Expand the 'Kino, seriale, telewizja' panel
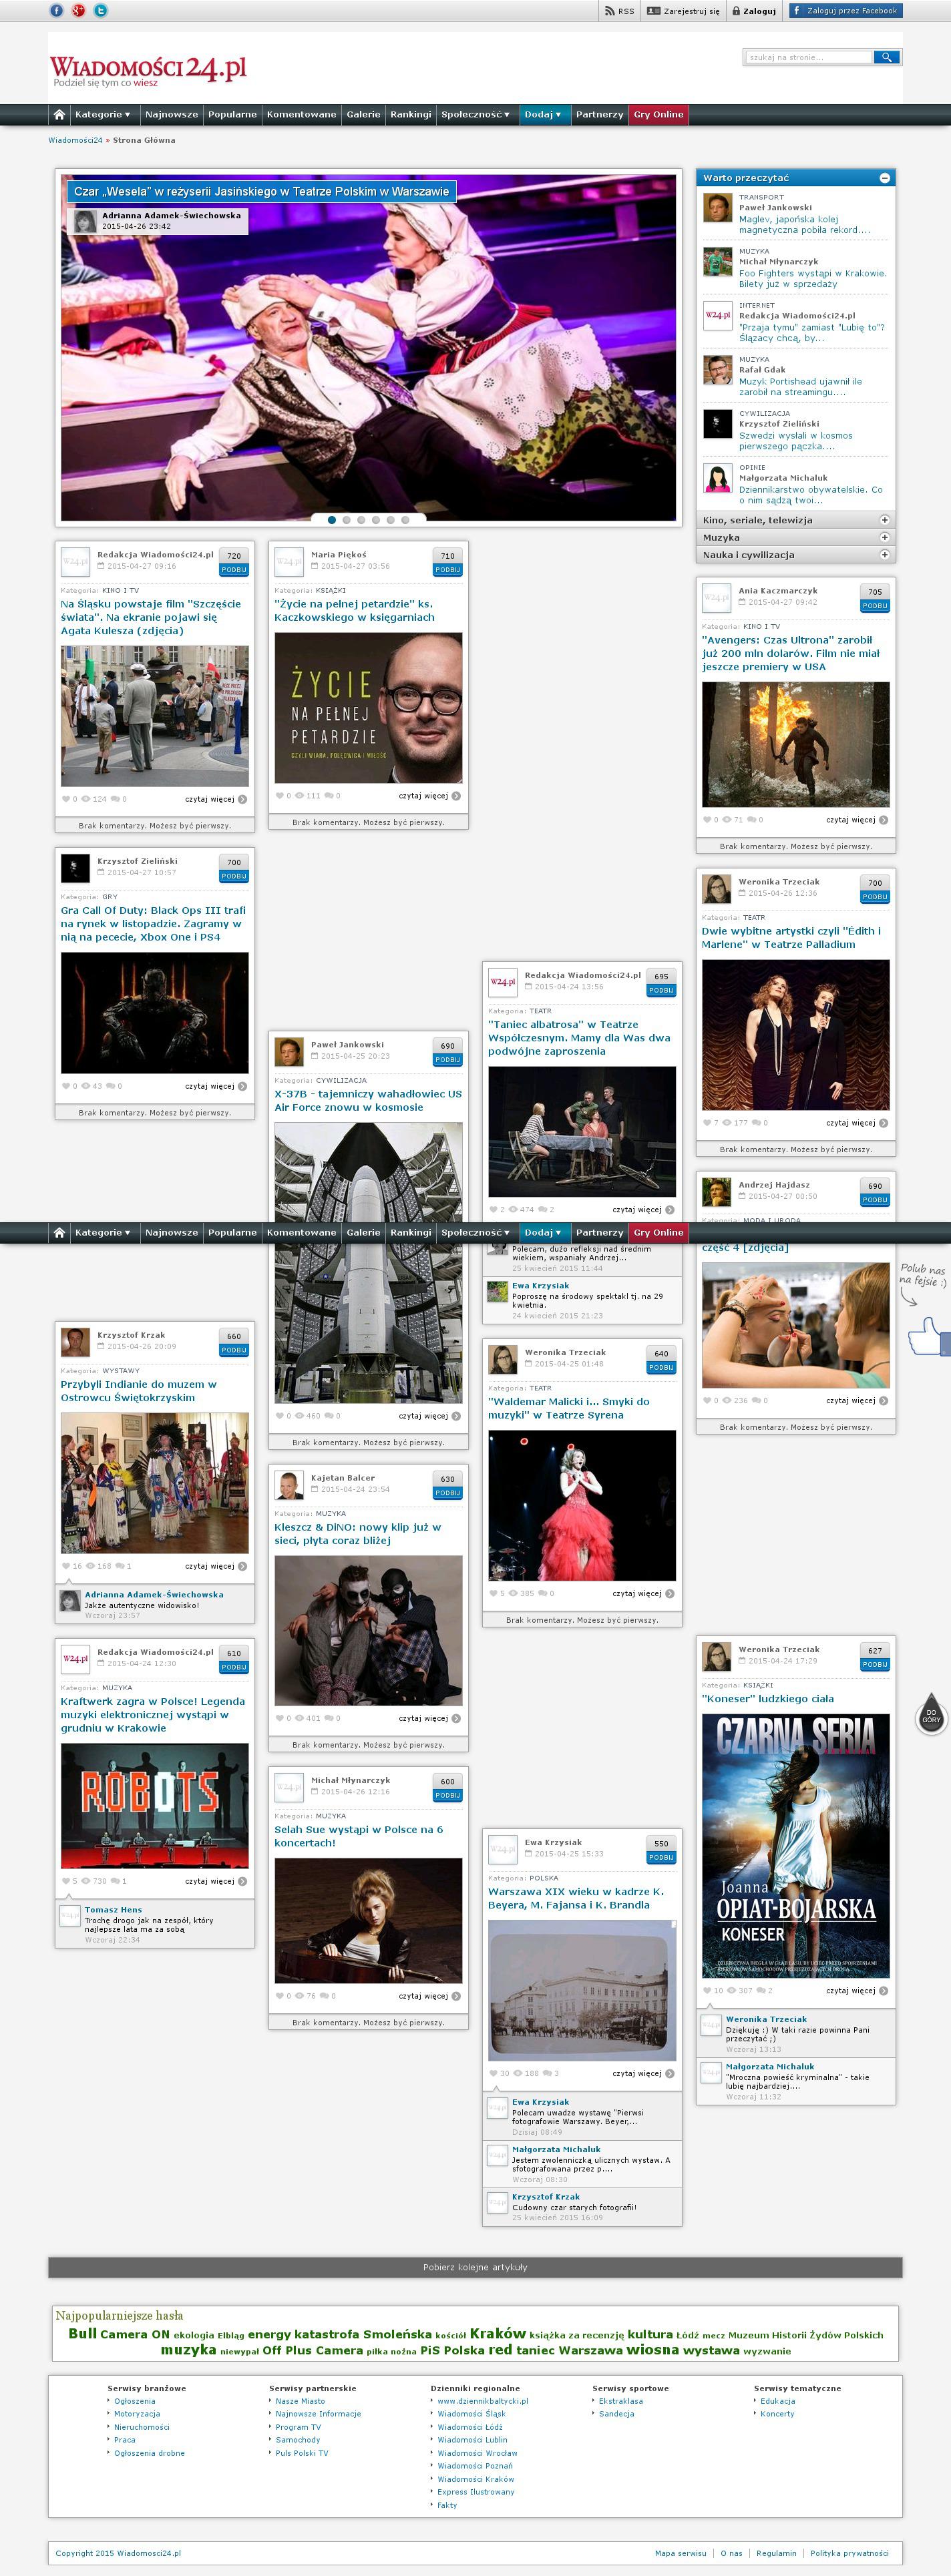This screenshot has width=951, height=2576. pos(884,520)
